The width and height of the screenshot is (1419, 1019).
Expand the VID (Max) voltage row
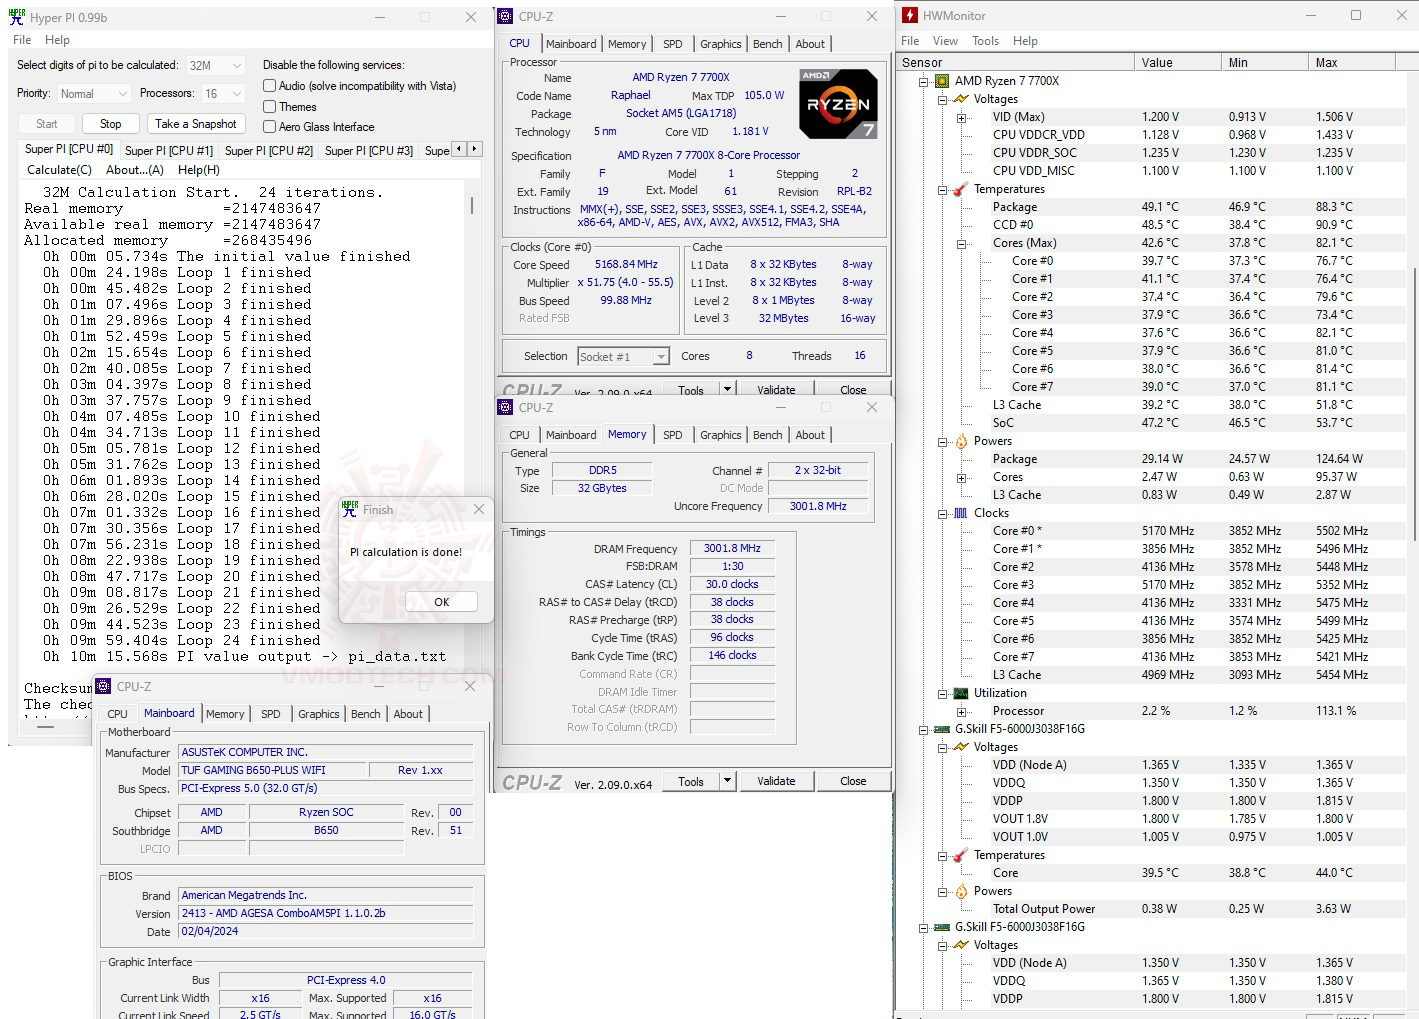pyautogui.click(x=961, y=117)
